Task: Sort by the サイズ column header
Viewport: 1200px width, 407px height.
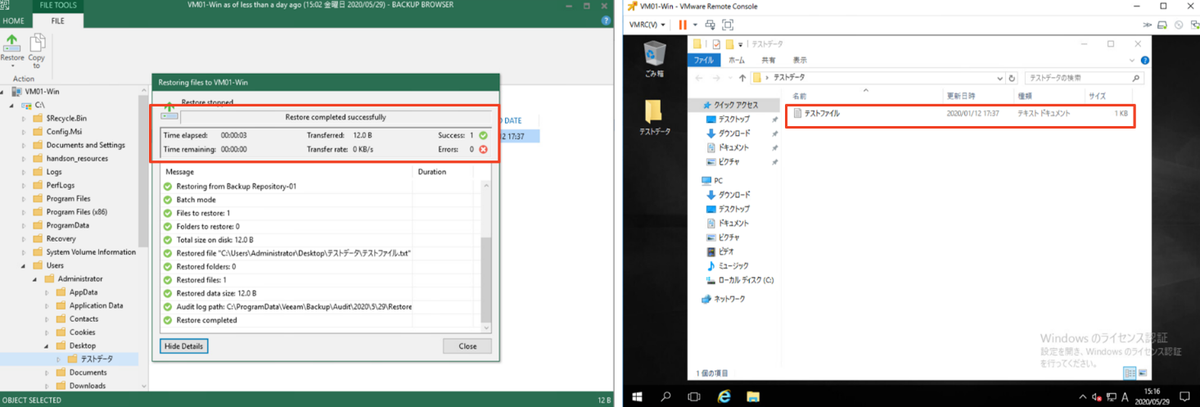Action: pos(1097,96)
